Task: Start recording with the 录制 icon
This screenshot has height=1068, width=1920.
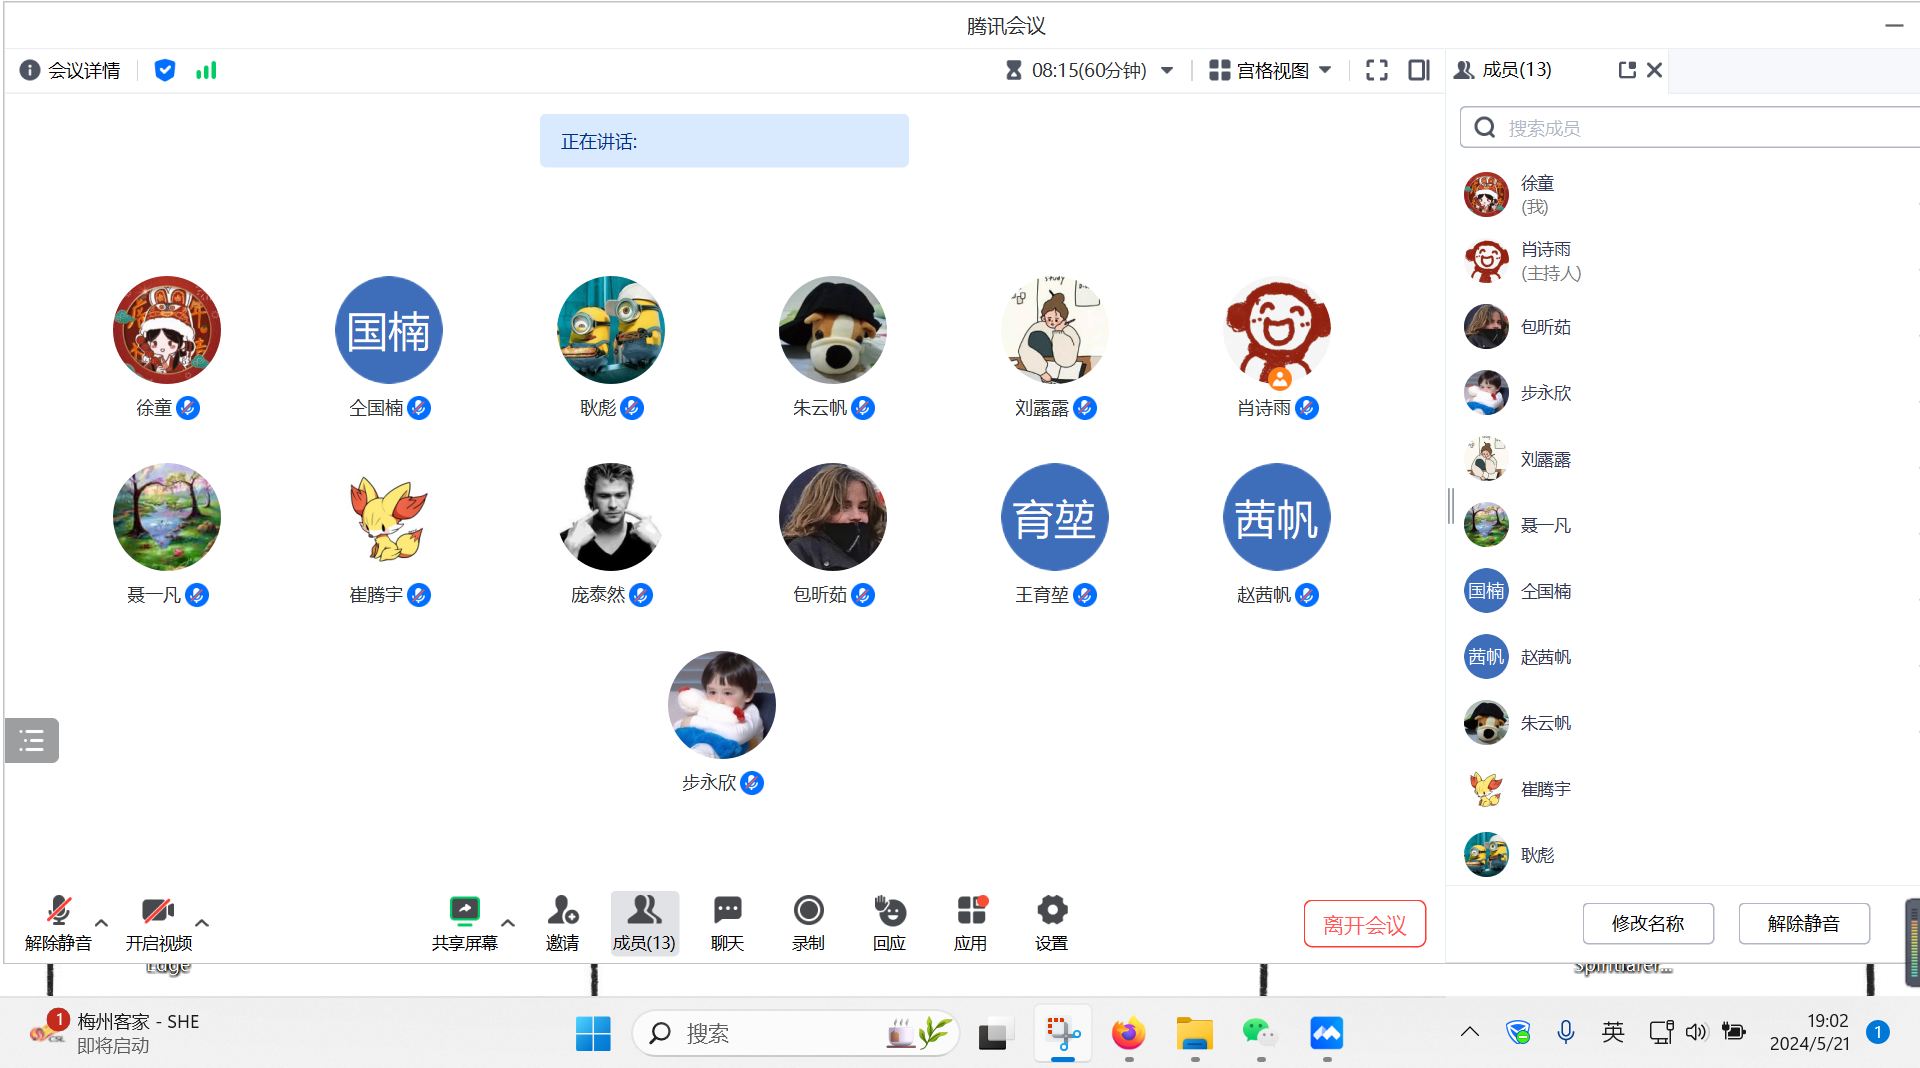Action: pos(808,911)
